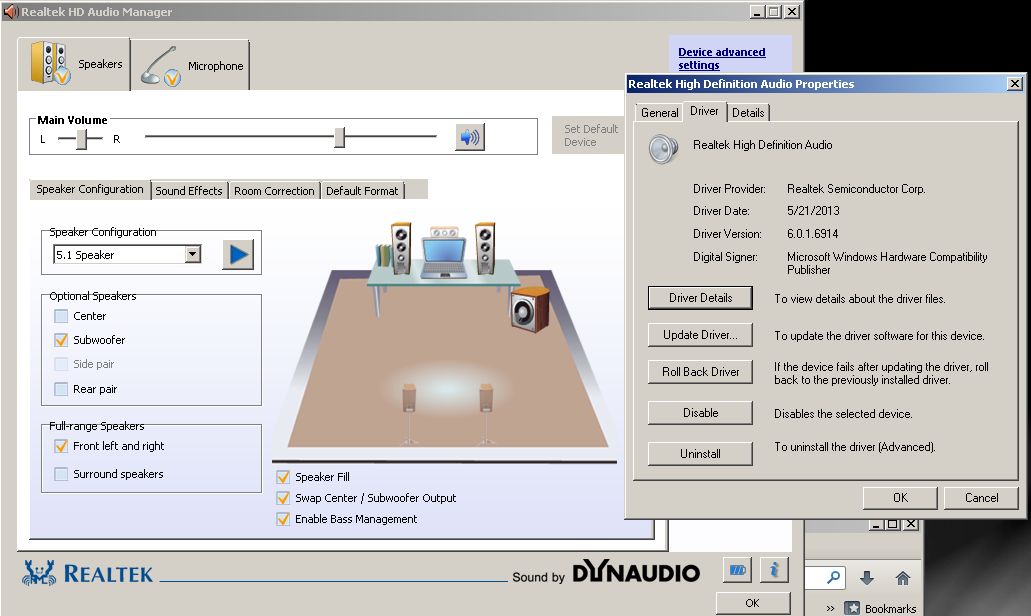Toggle the Rear pair checkbox

(x=61, y=389)
